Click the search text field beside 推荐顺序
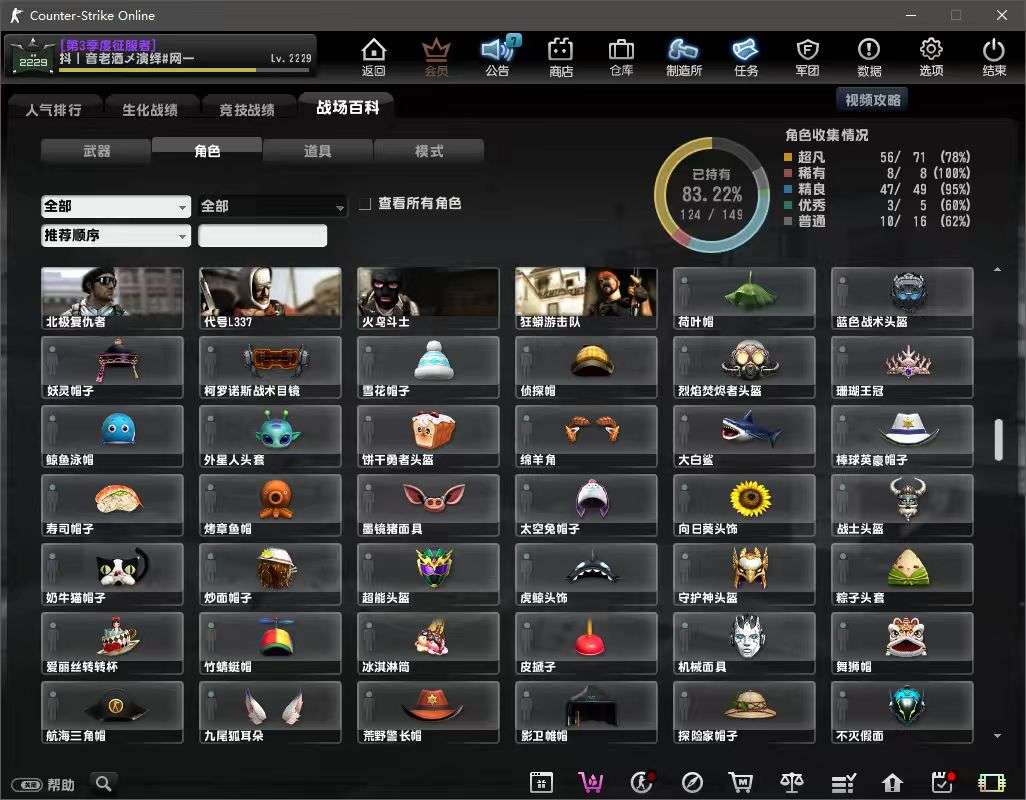1026x800 pixels. point(262,235)
